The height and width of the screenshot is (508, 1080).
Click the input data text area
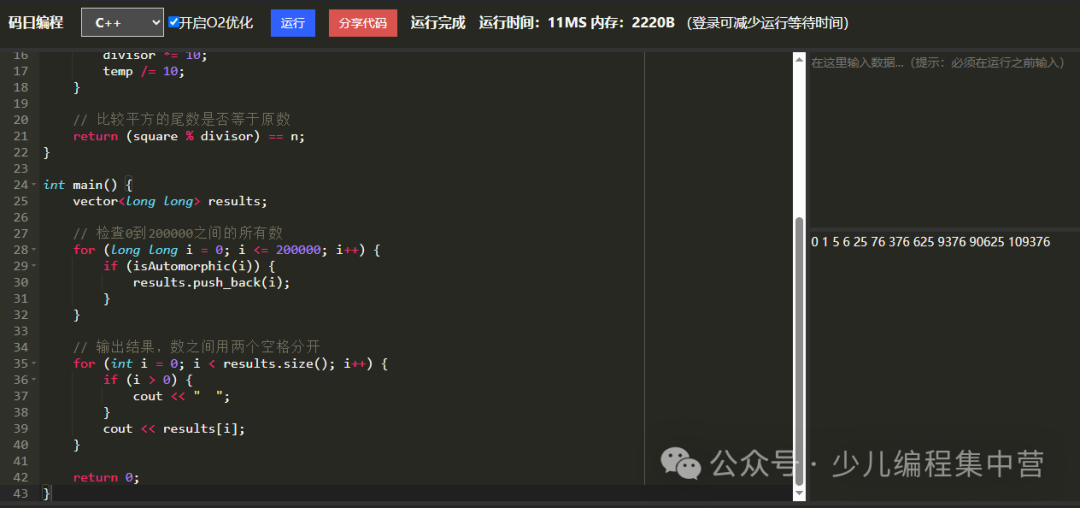(945, 138)
